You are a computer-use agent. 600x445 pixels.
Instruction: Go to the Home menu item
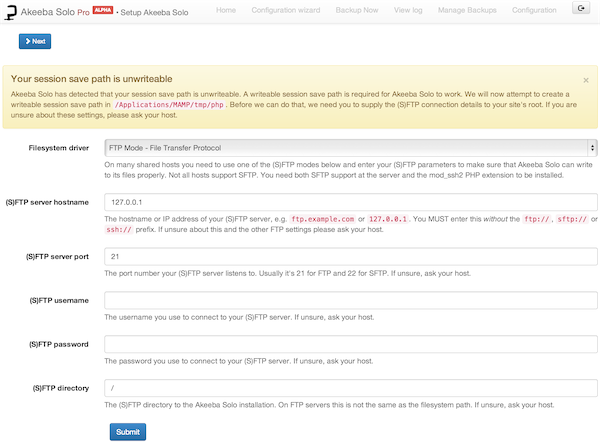point(226,10)
